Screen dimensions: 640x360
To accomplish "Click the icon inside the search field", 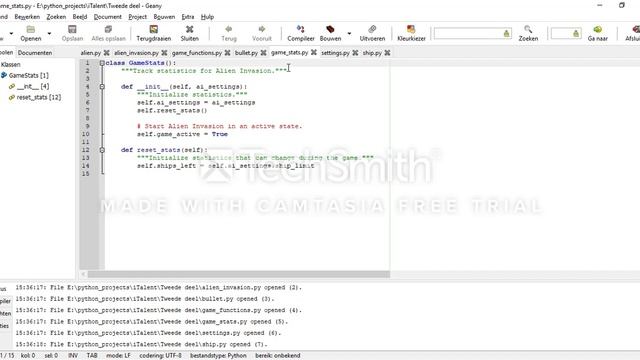I will click(x=507, y=33).
